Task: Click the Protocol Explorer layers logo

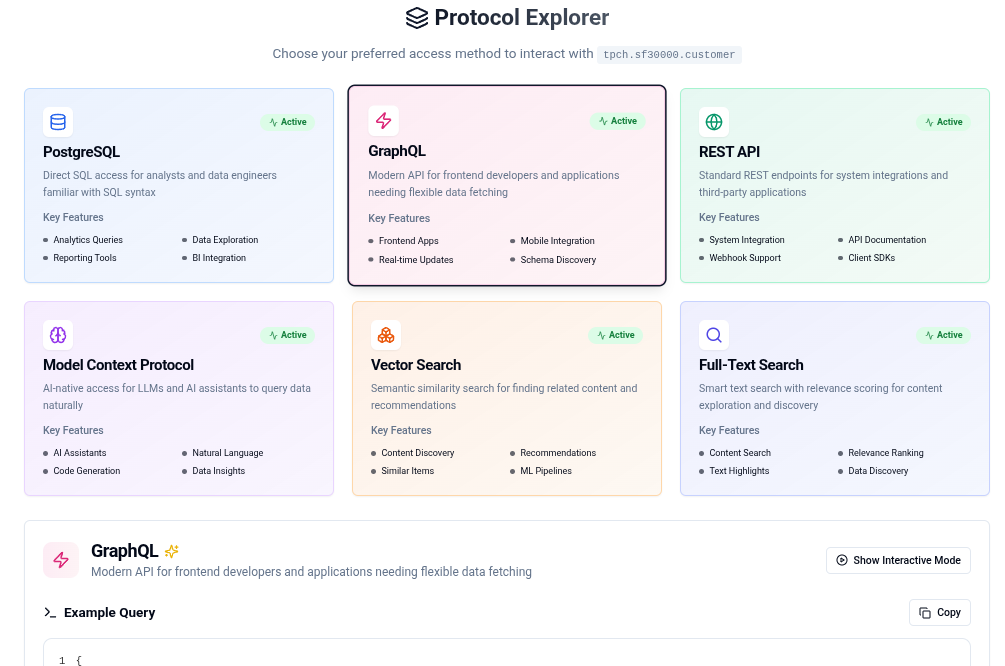Action: (x=416, y=18)
